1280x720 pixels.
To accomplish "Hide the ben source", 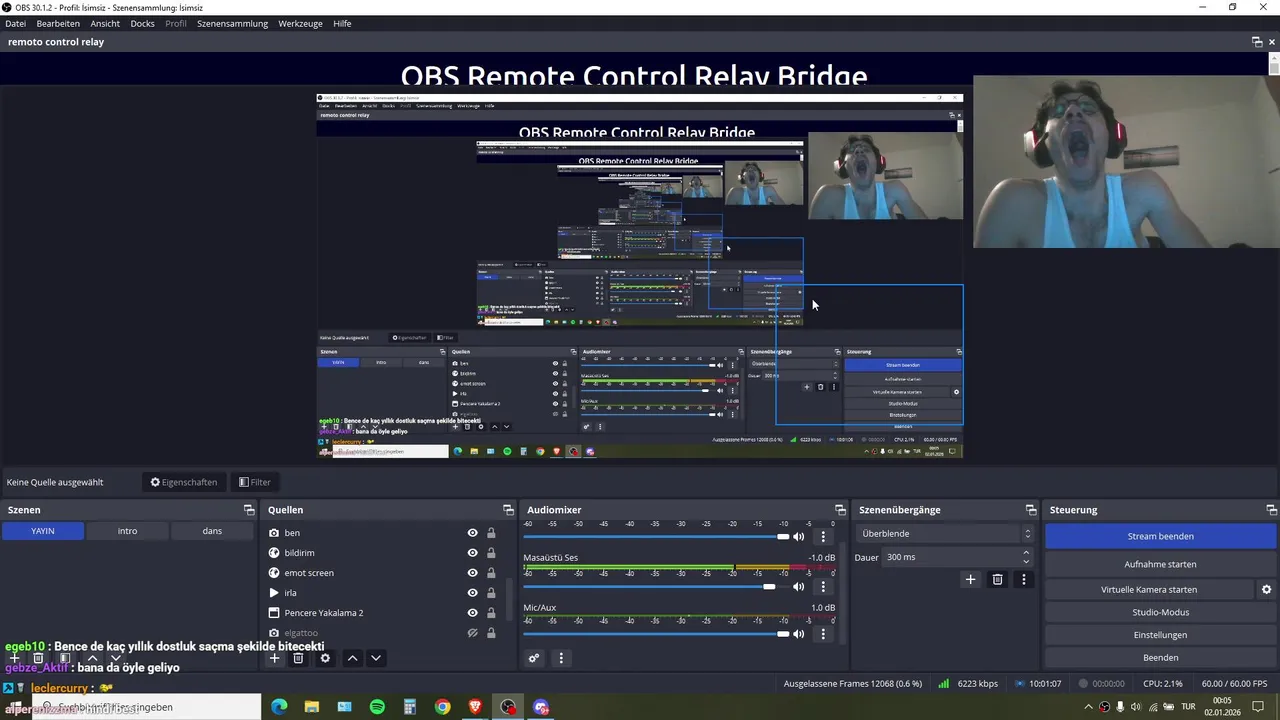I will (472, 533).
